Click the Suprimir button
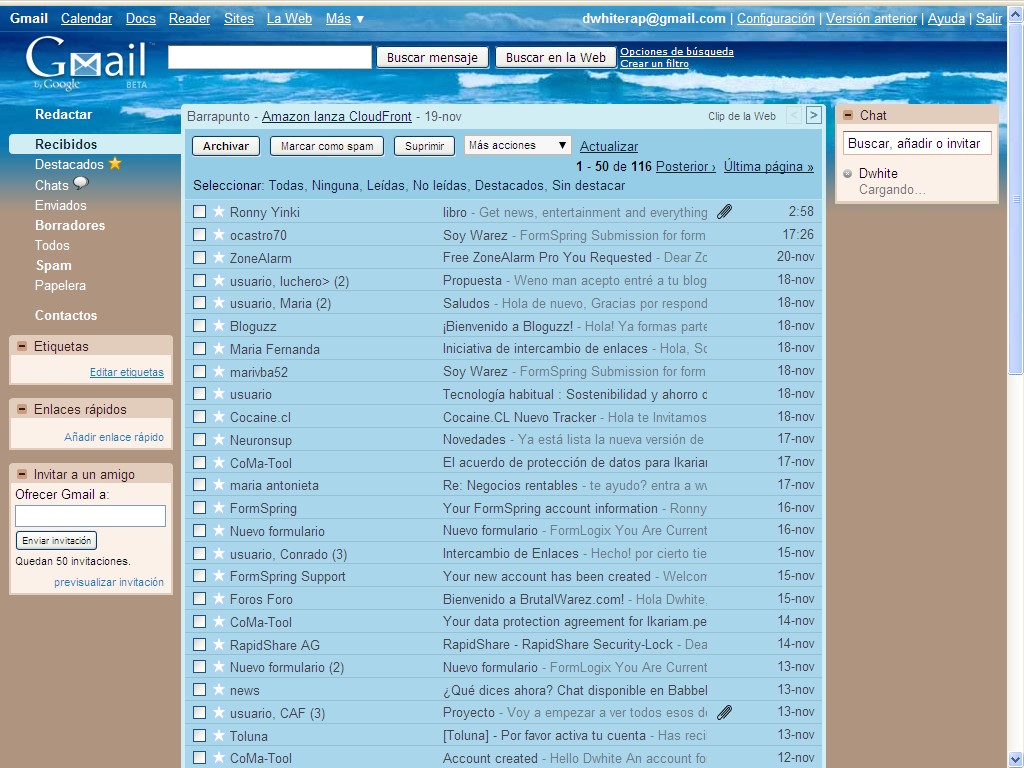The height and width of the screenshot is (768, 1024). 424,146
